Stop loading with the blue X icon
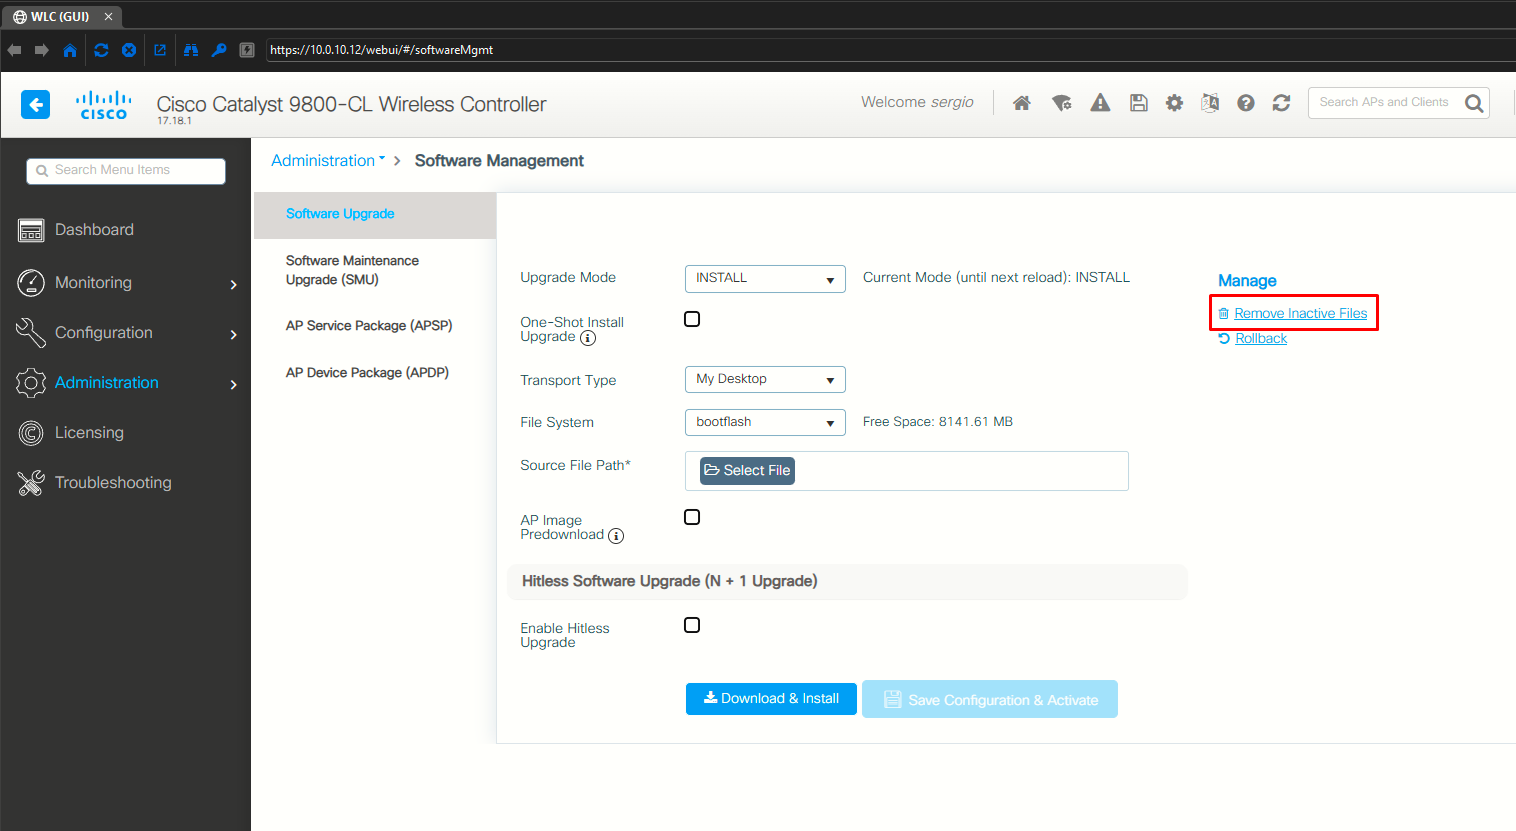This screenshot has width=1516, height=831. coord(129,50)
